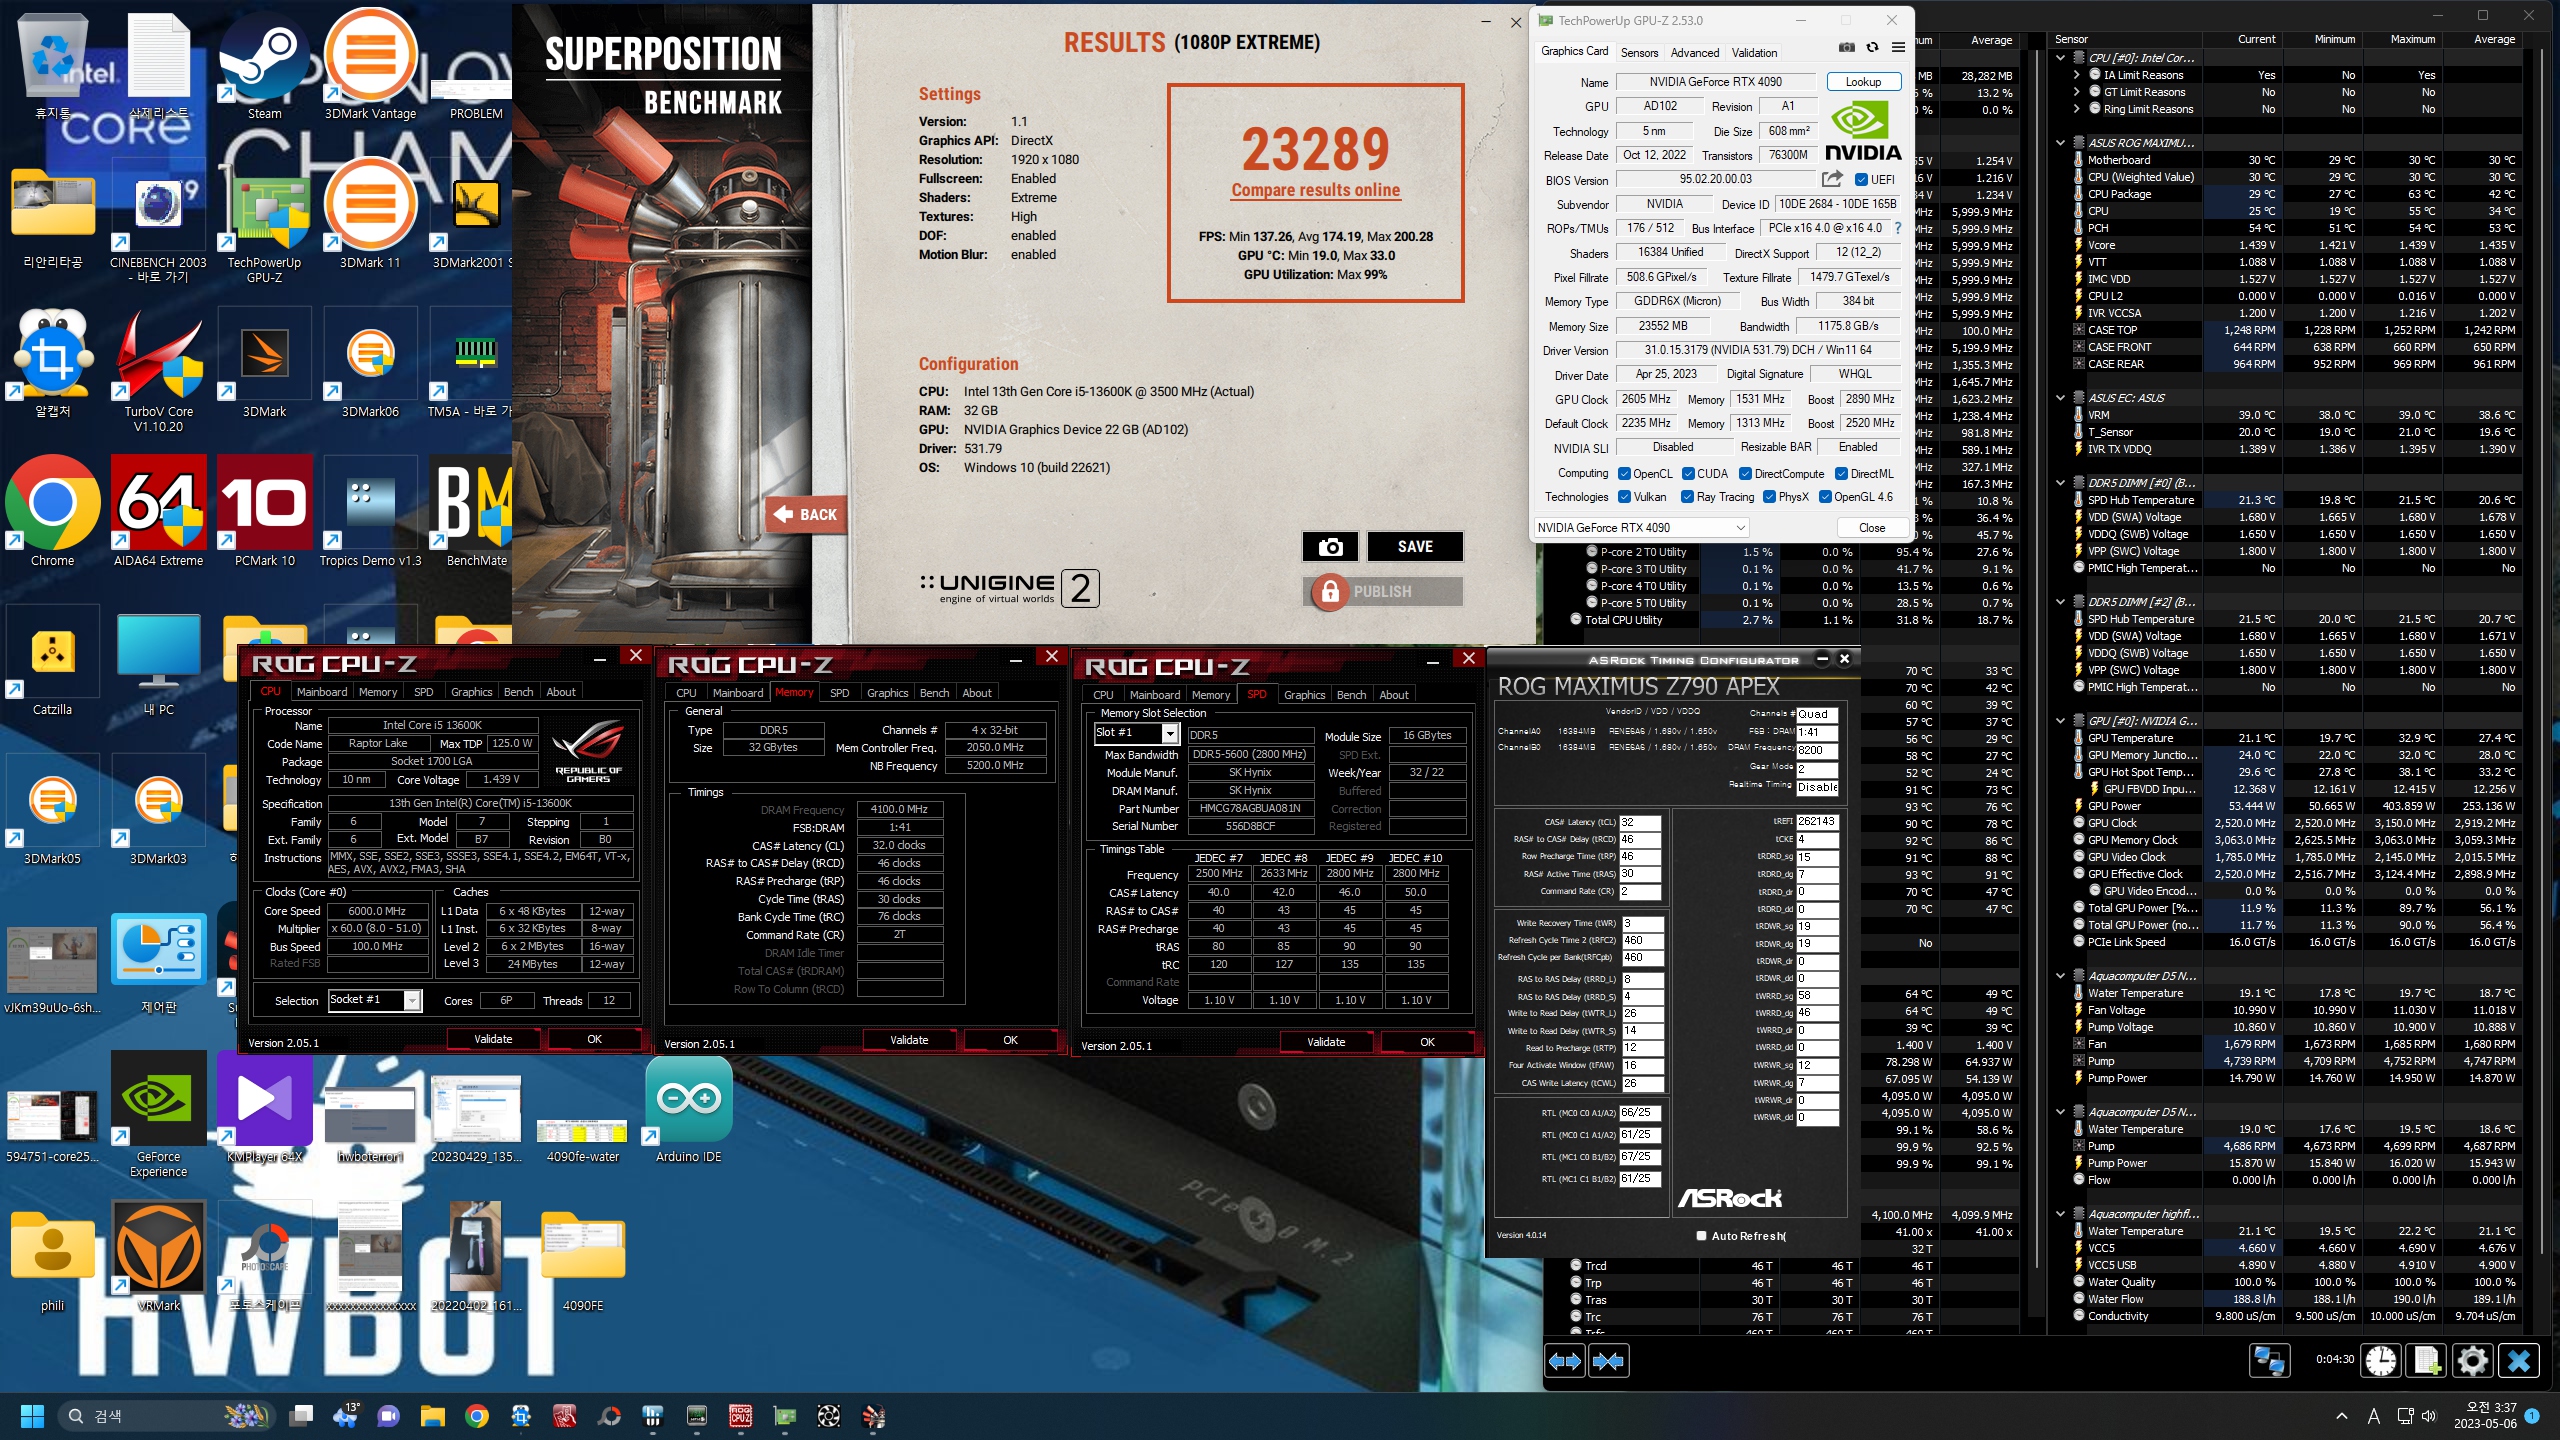Click the blue X close icon in HWiNFO

(x=2518, y=1360)
